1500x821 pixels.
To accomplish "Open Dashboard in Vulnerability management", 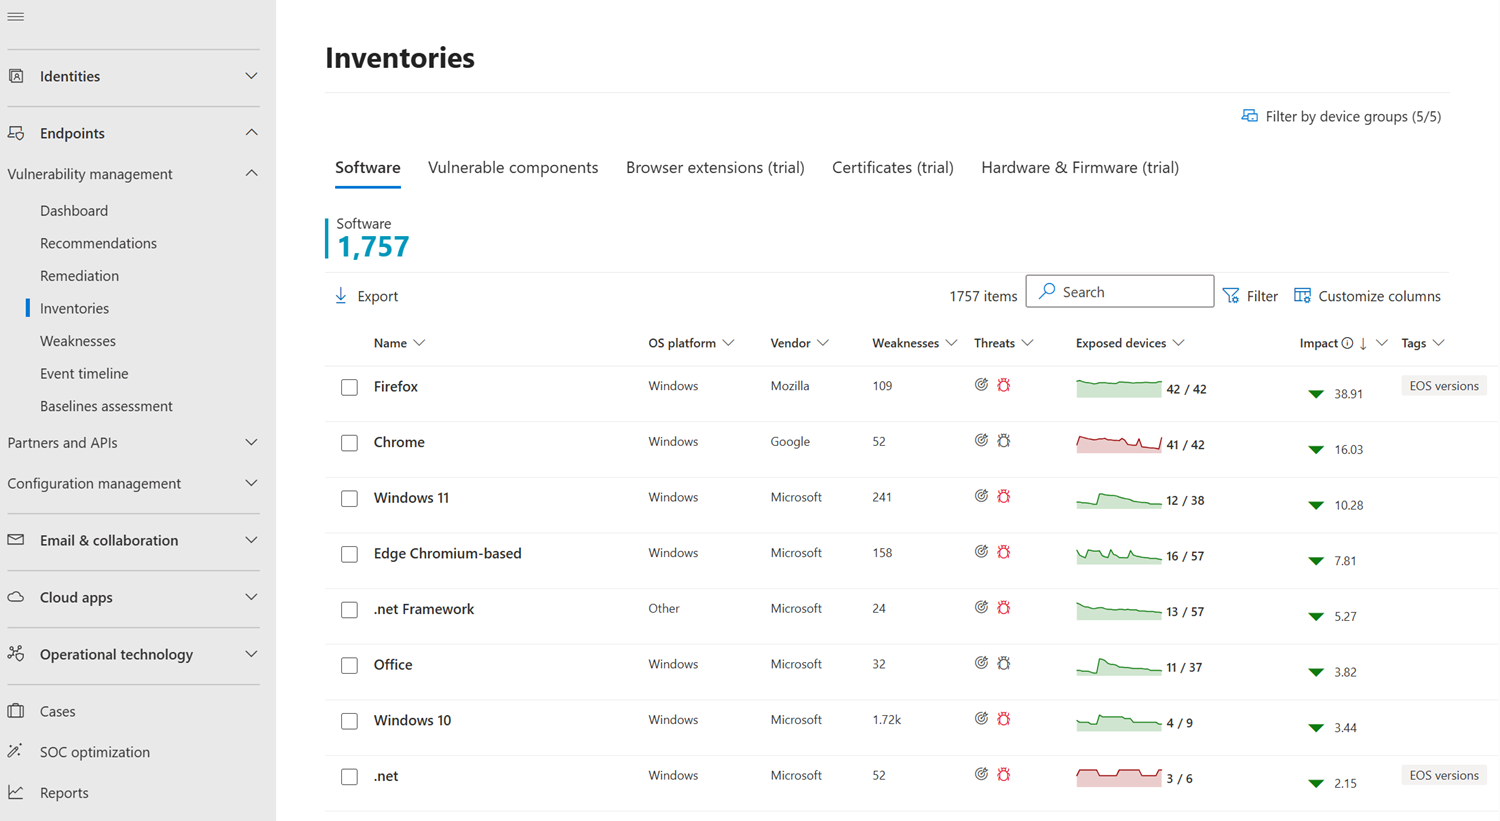I will coord(74,211).
